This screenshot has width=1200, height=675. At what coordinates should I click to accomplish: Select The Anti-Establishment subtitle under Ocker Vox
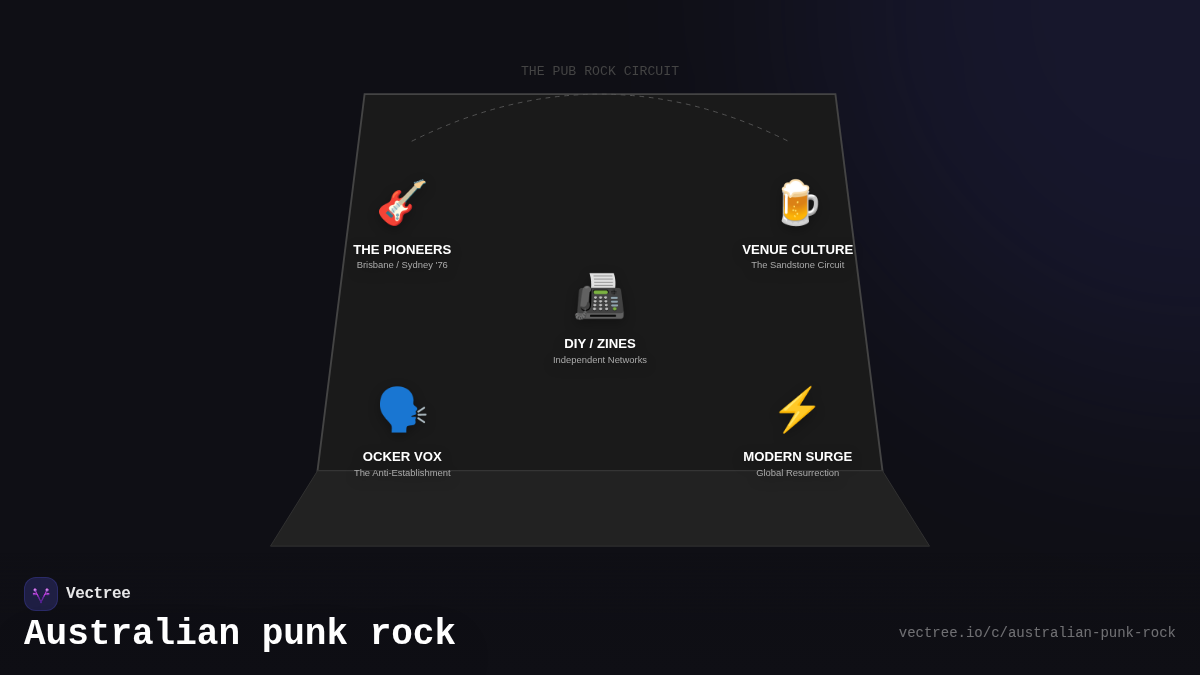402,472
